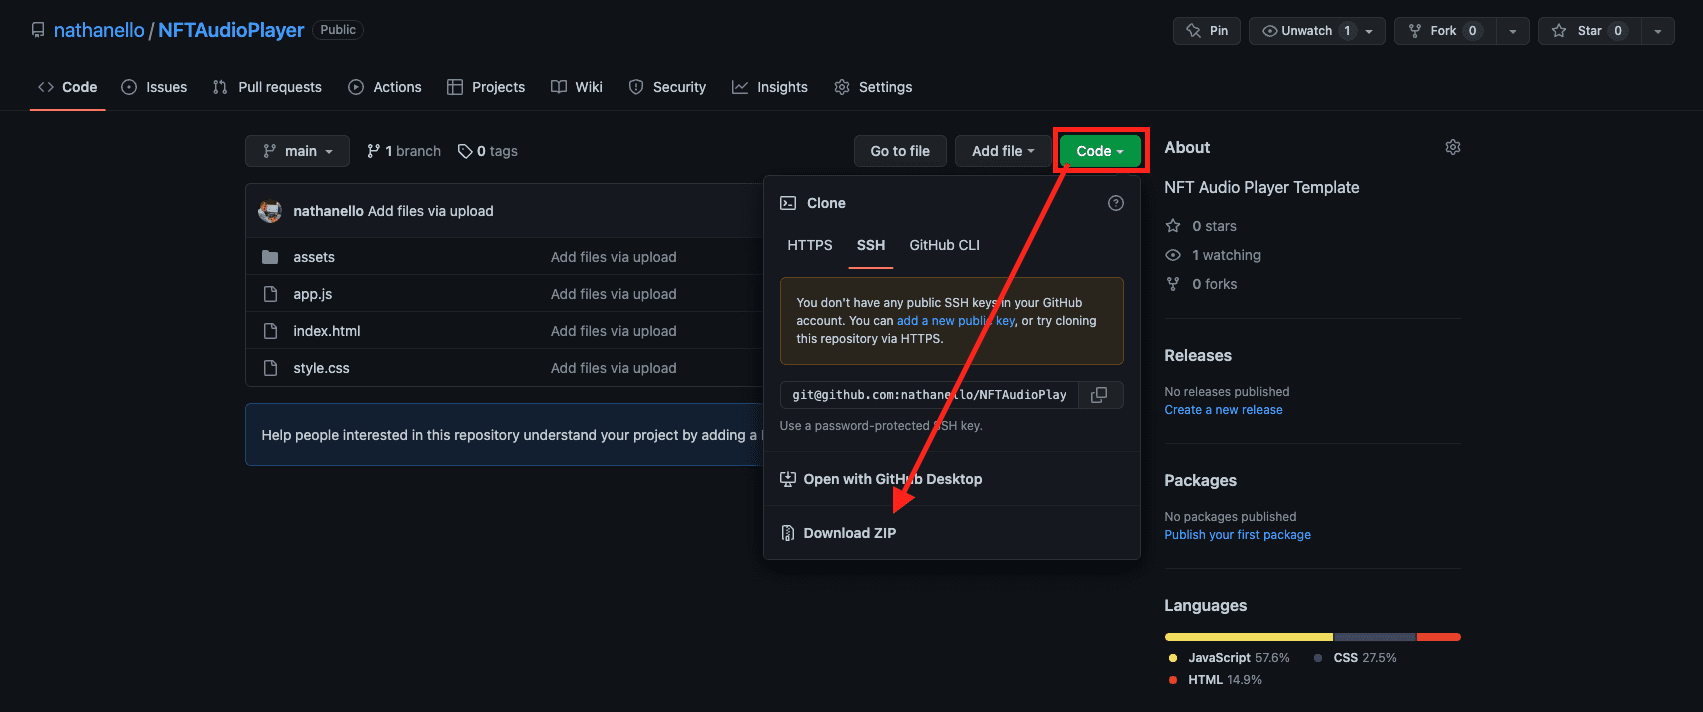
Task: Open the app.js file
Action: point(312,294)
